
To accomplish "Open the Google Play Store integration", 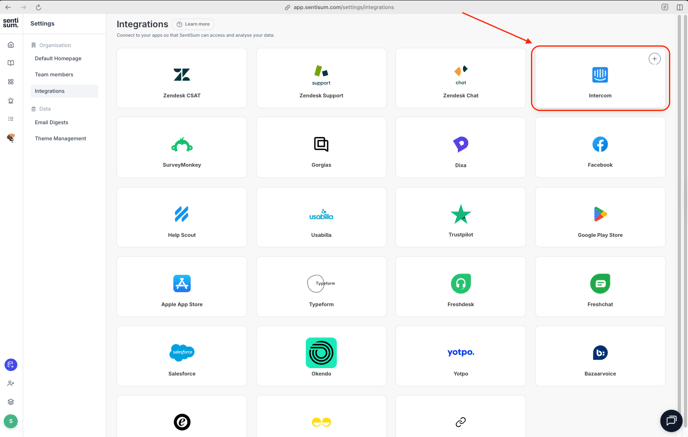I will [x=600, y=217].
